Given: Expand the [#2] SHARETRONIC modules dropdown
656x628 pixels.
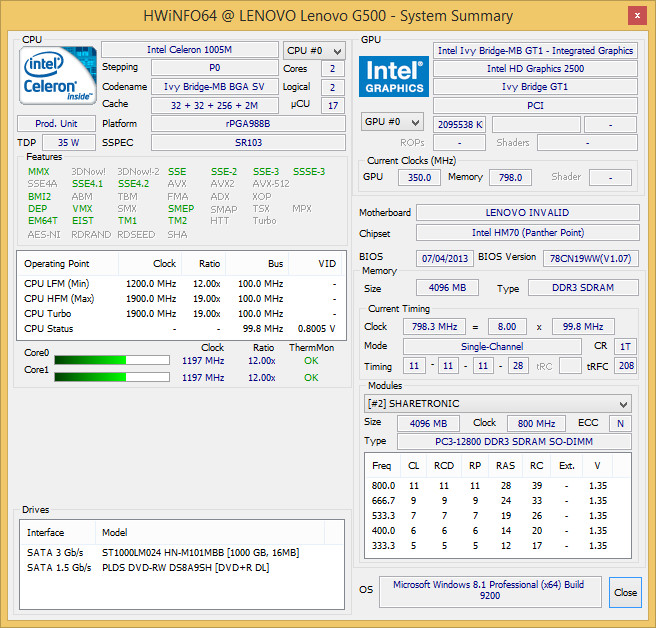Looking at the screenshot, I should click(497, 404).
